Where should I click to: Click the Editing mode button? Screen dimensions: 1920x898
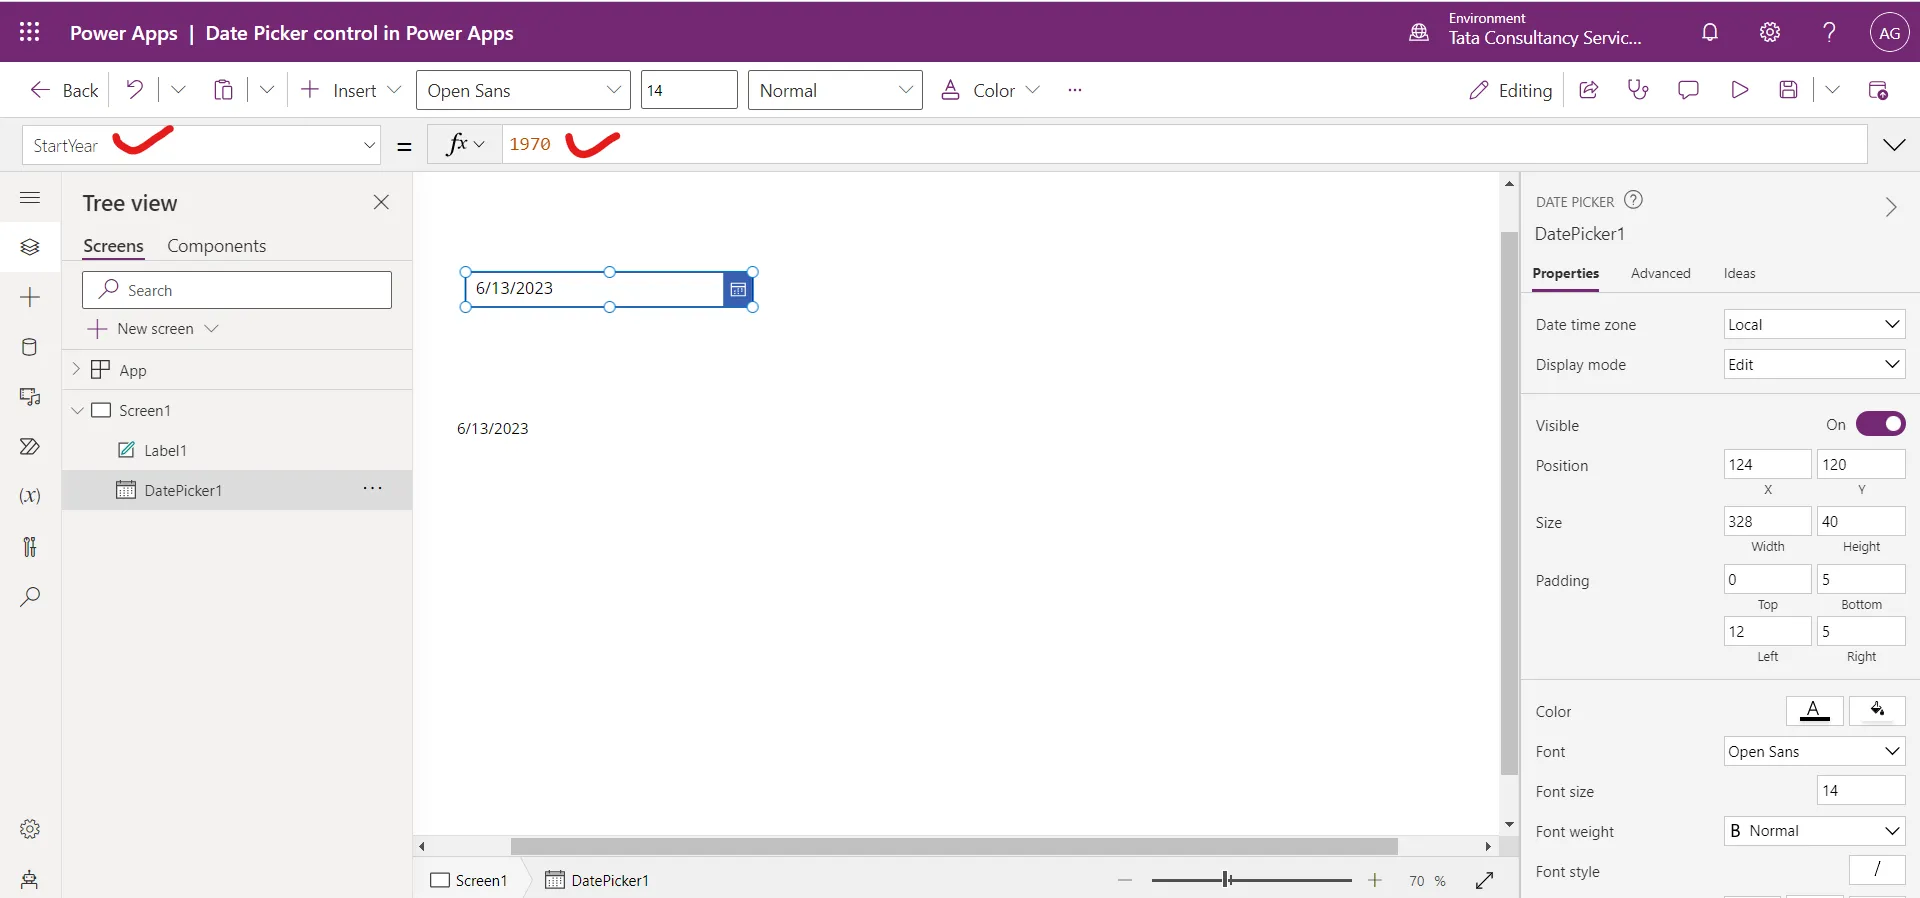tap(1510, 90)
